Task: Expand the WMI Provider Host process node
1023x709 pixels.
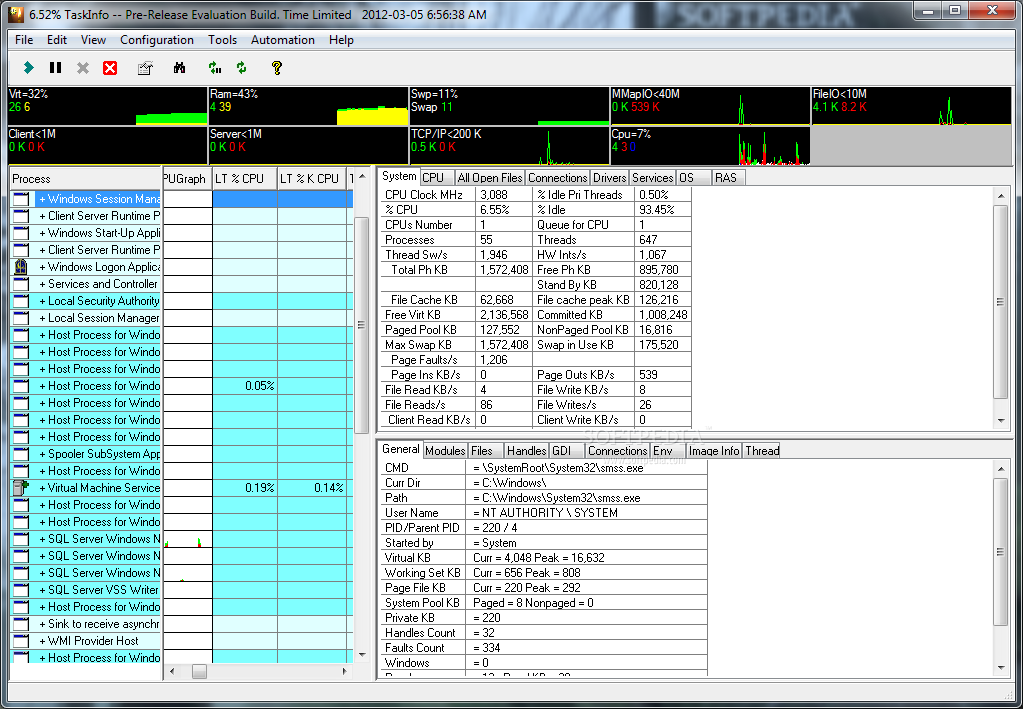Action: pyautogui.click(x=42, y=641)
